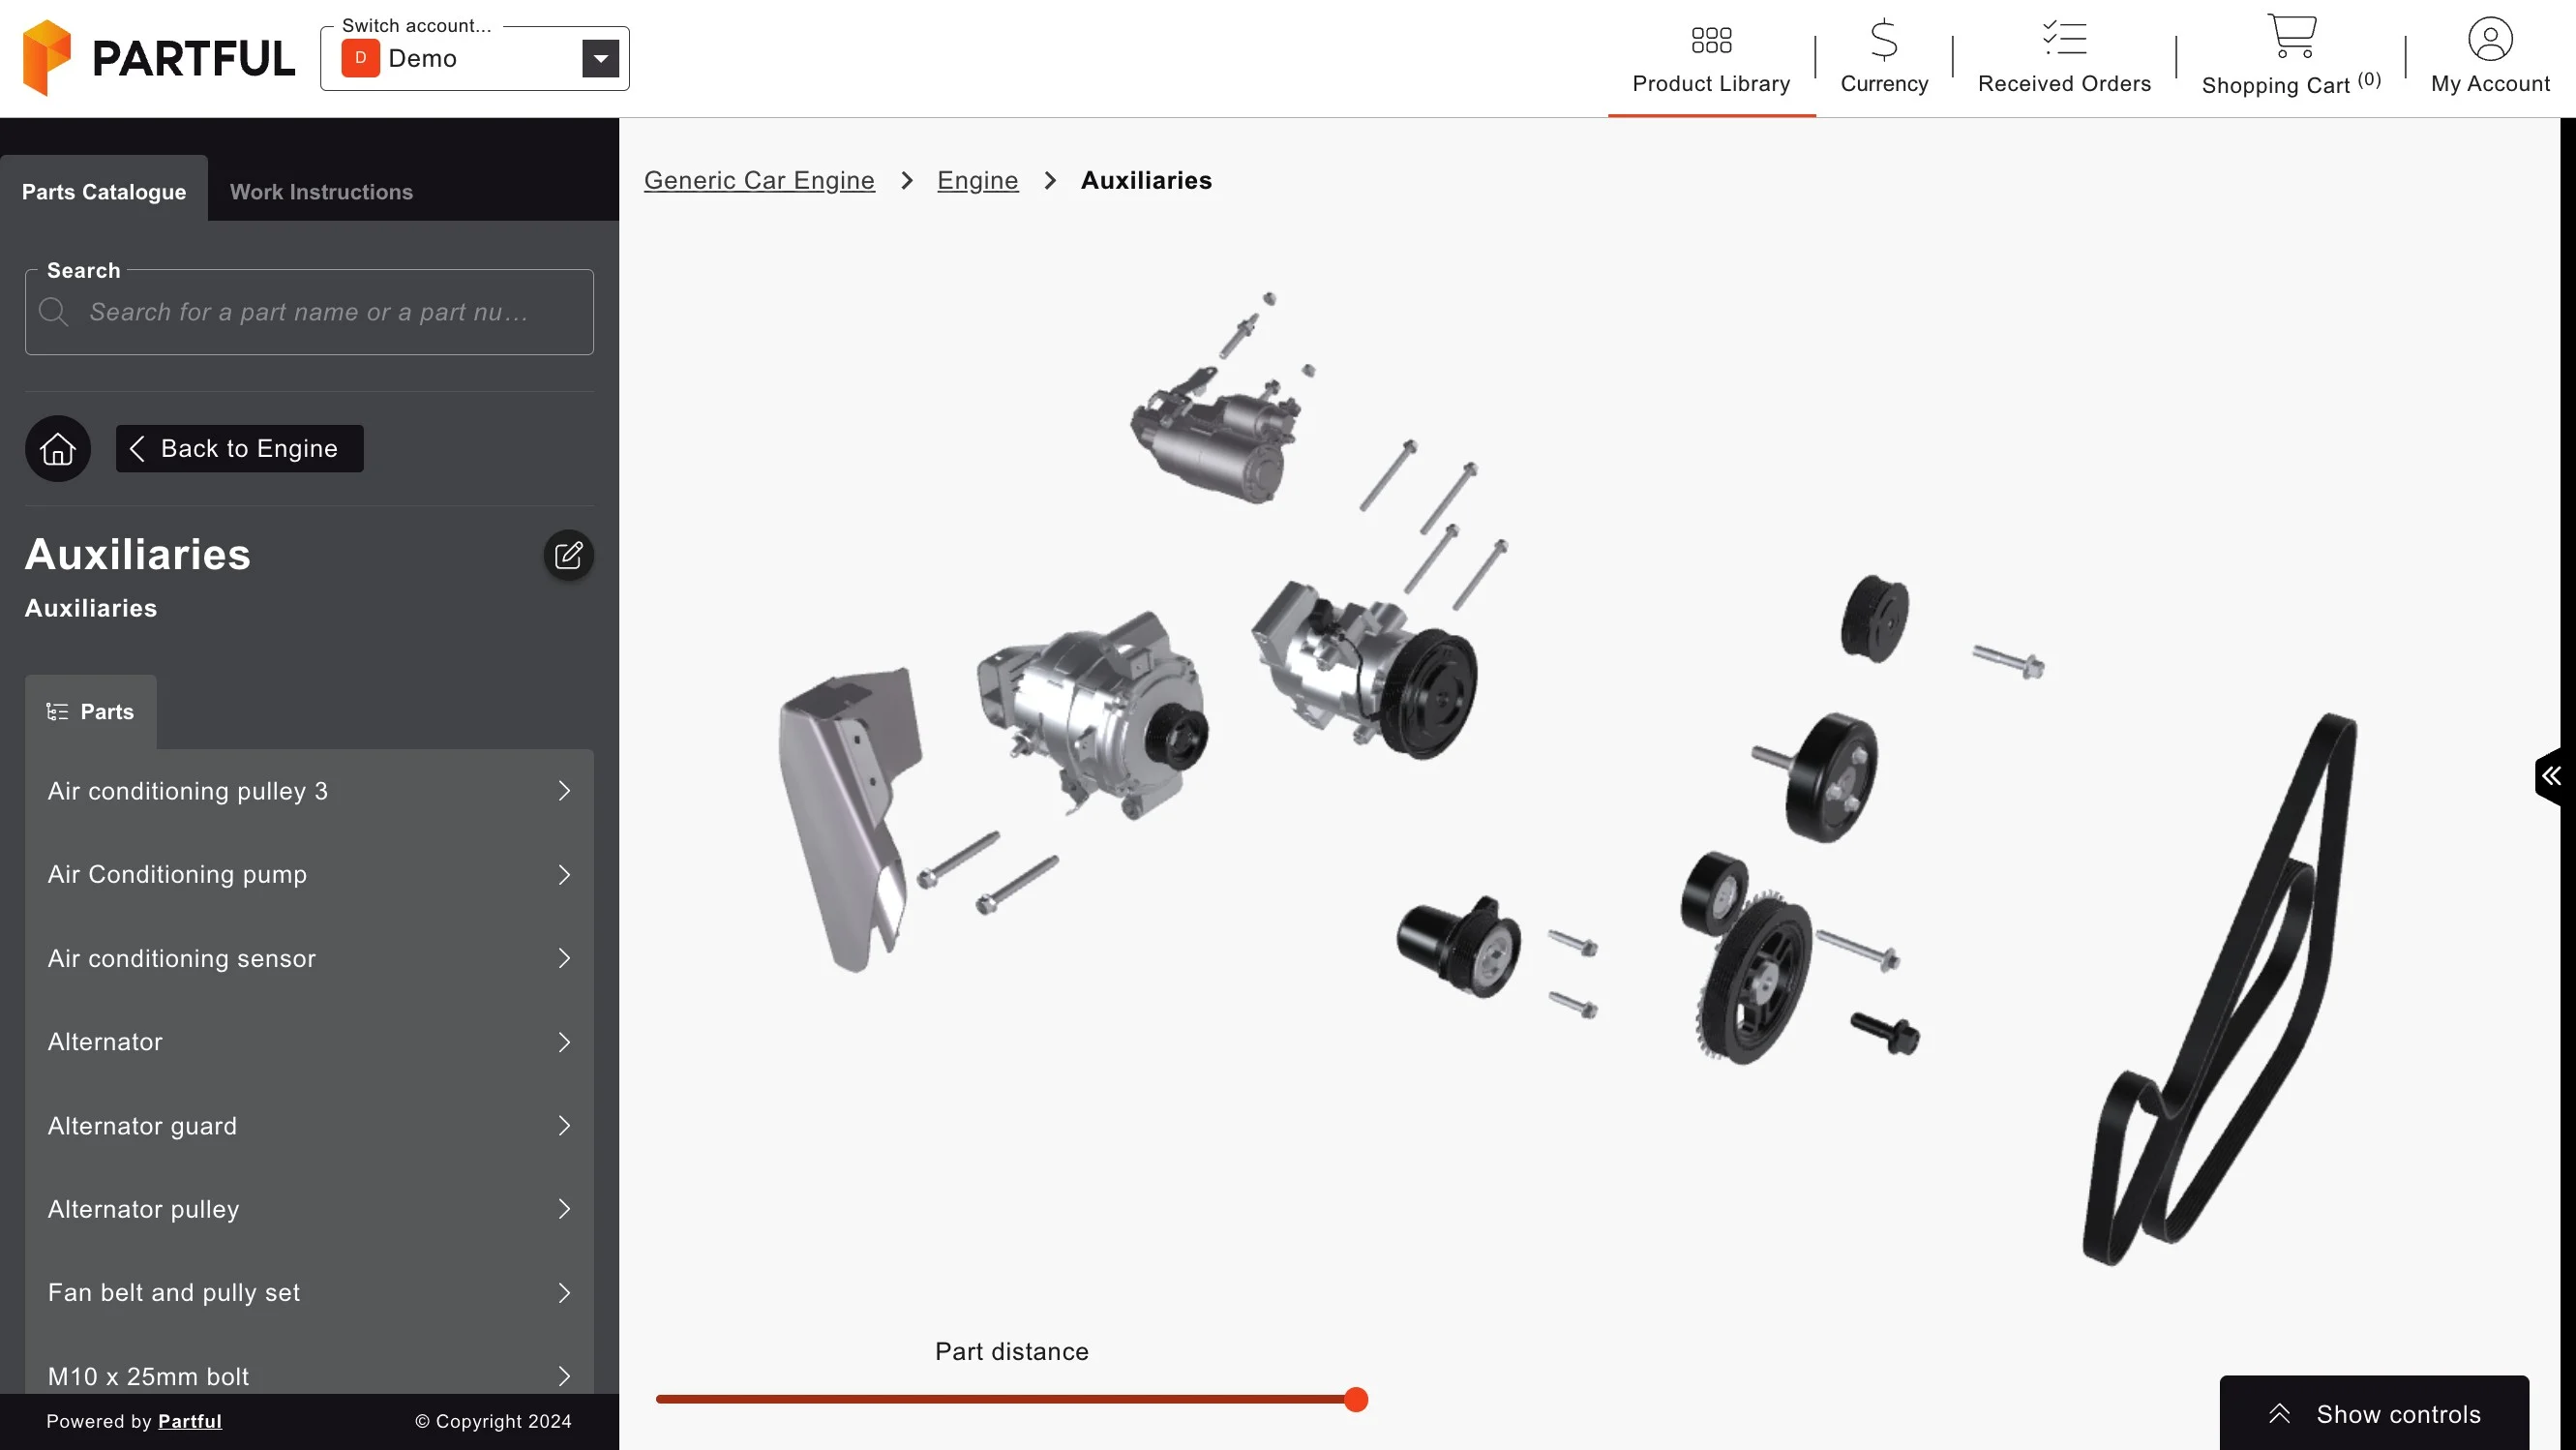Open the Engine breadcrumb link
This screenshot has height=1450, width=2576.
tap(977, 180)
